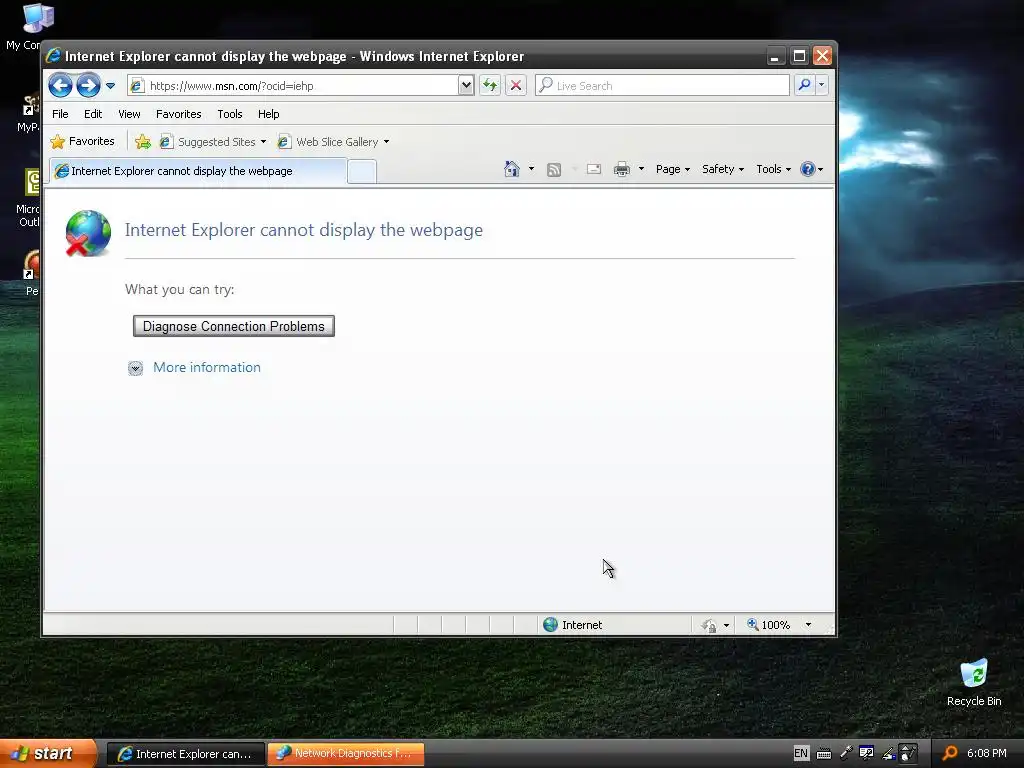Viewport: 1024px width, 768px height.
Task: Open the Page command bar menu
Action: click(673, 169)
